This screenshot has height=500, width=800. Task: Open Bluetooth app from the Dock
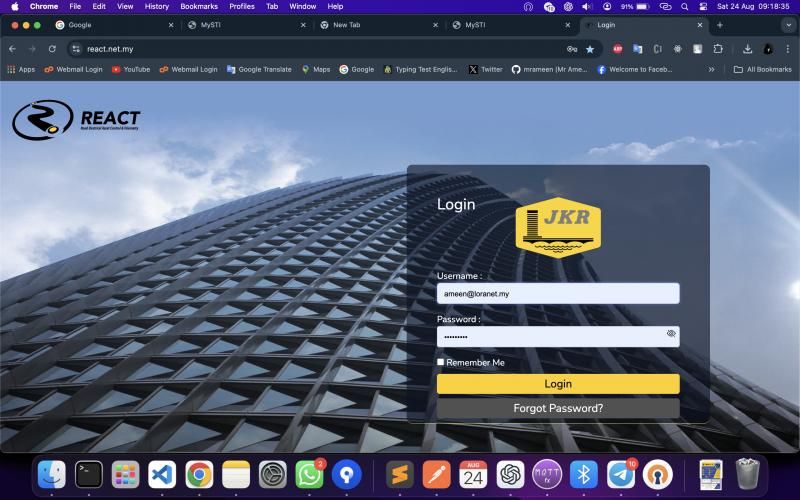coord(584,474)
